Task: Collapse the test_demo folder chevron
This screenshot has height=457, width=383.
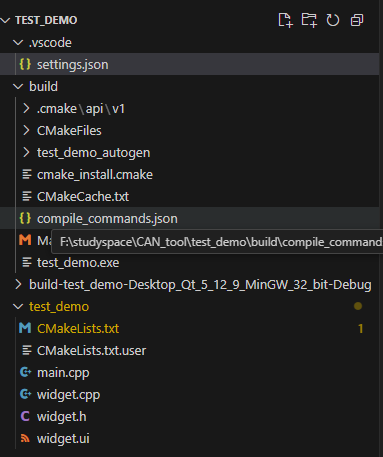Action: [x=18, y=306]
